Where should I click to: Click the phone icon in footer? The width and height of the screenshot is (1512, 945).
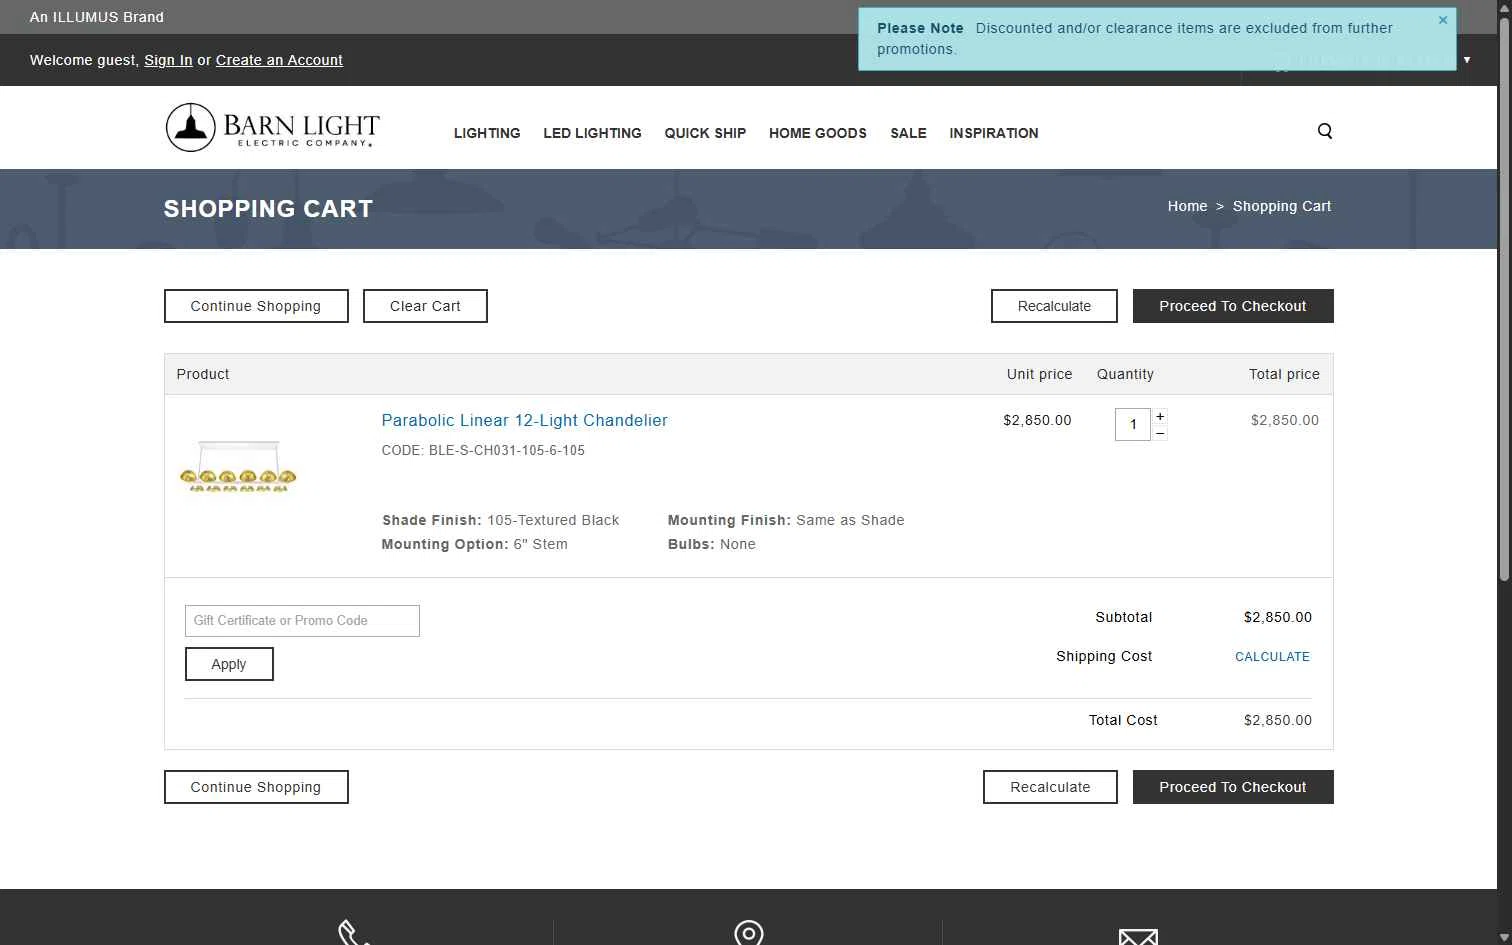pyautogui.click(x=354, y=934)
